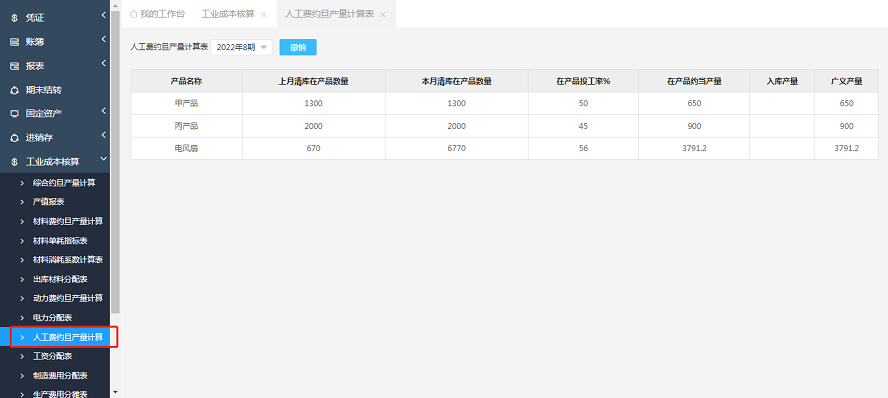The height and width of the screenshot is (398, 888).
Task: Click the 上月清库在产品数量 column header
Action: click(314, 81)
